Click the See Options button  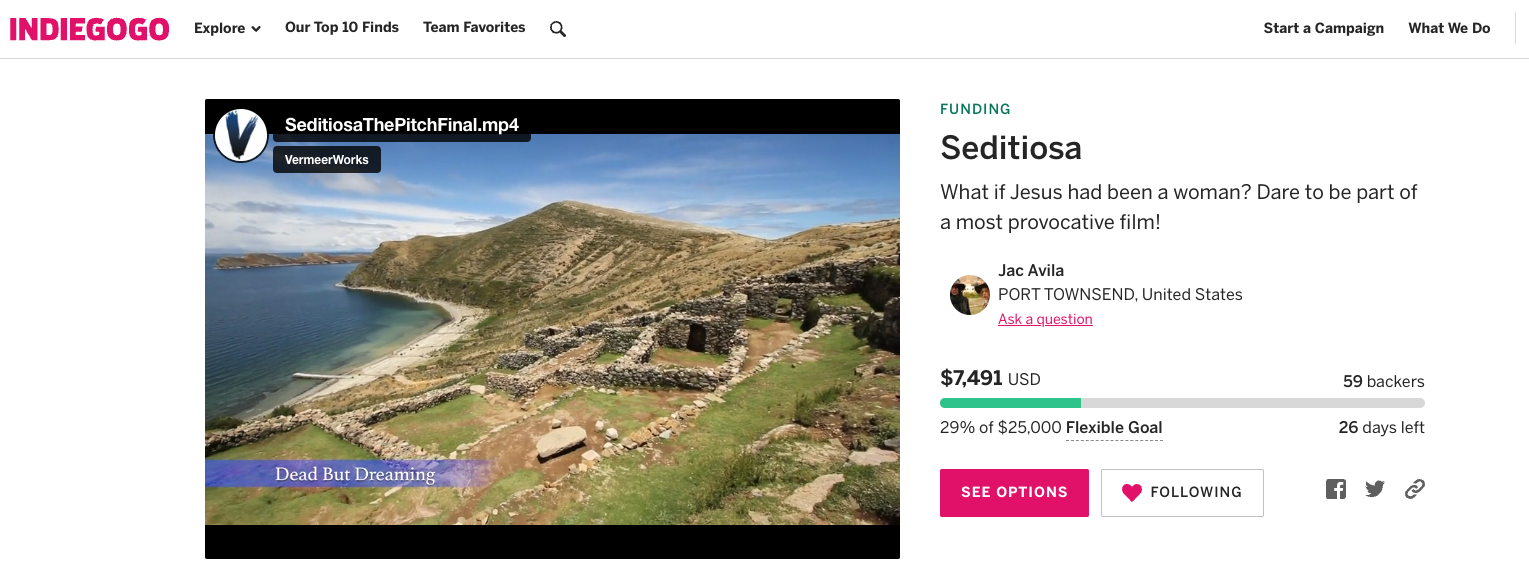(x=1014, y=493)
